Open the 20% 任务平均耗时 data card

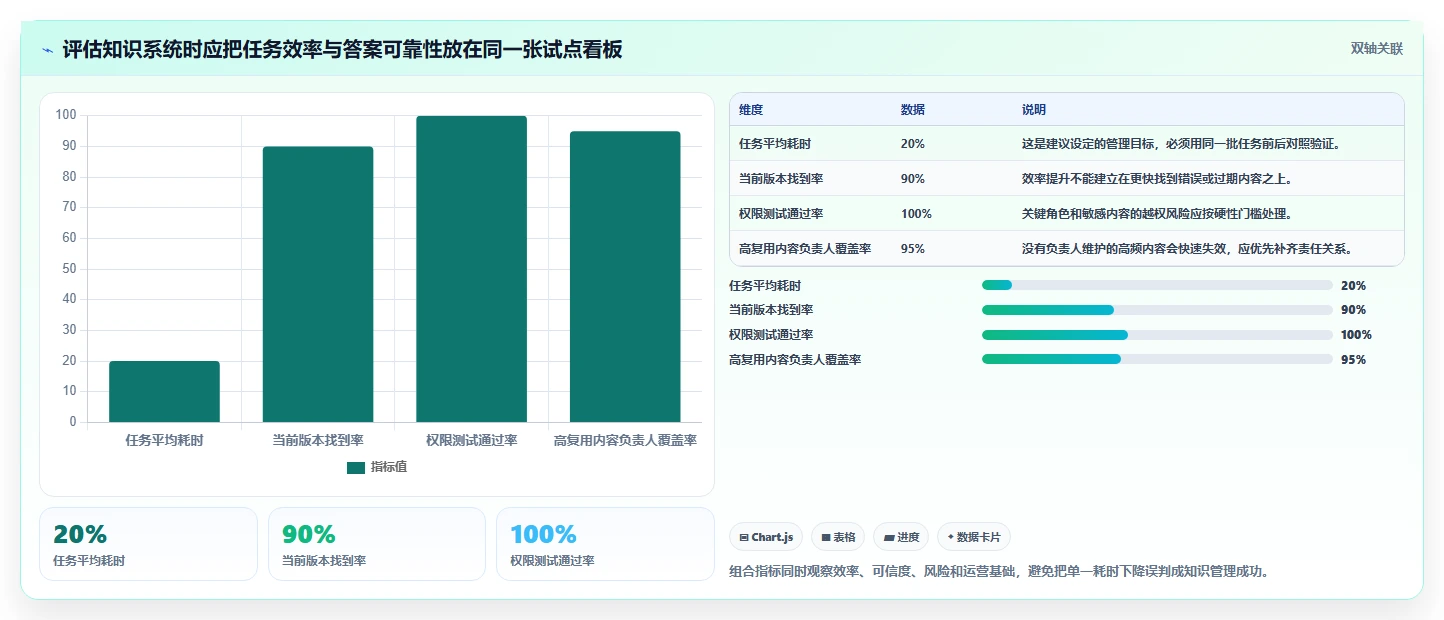point(148,544)
